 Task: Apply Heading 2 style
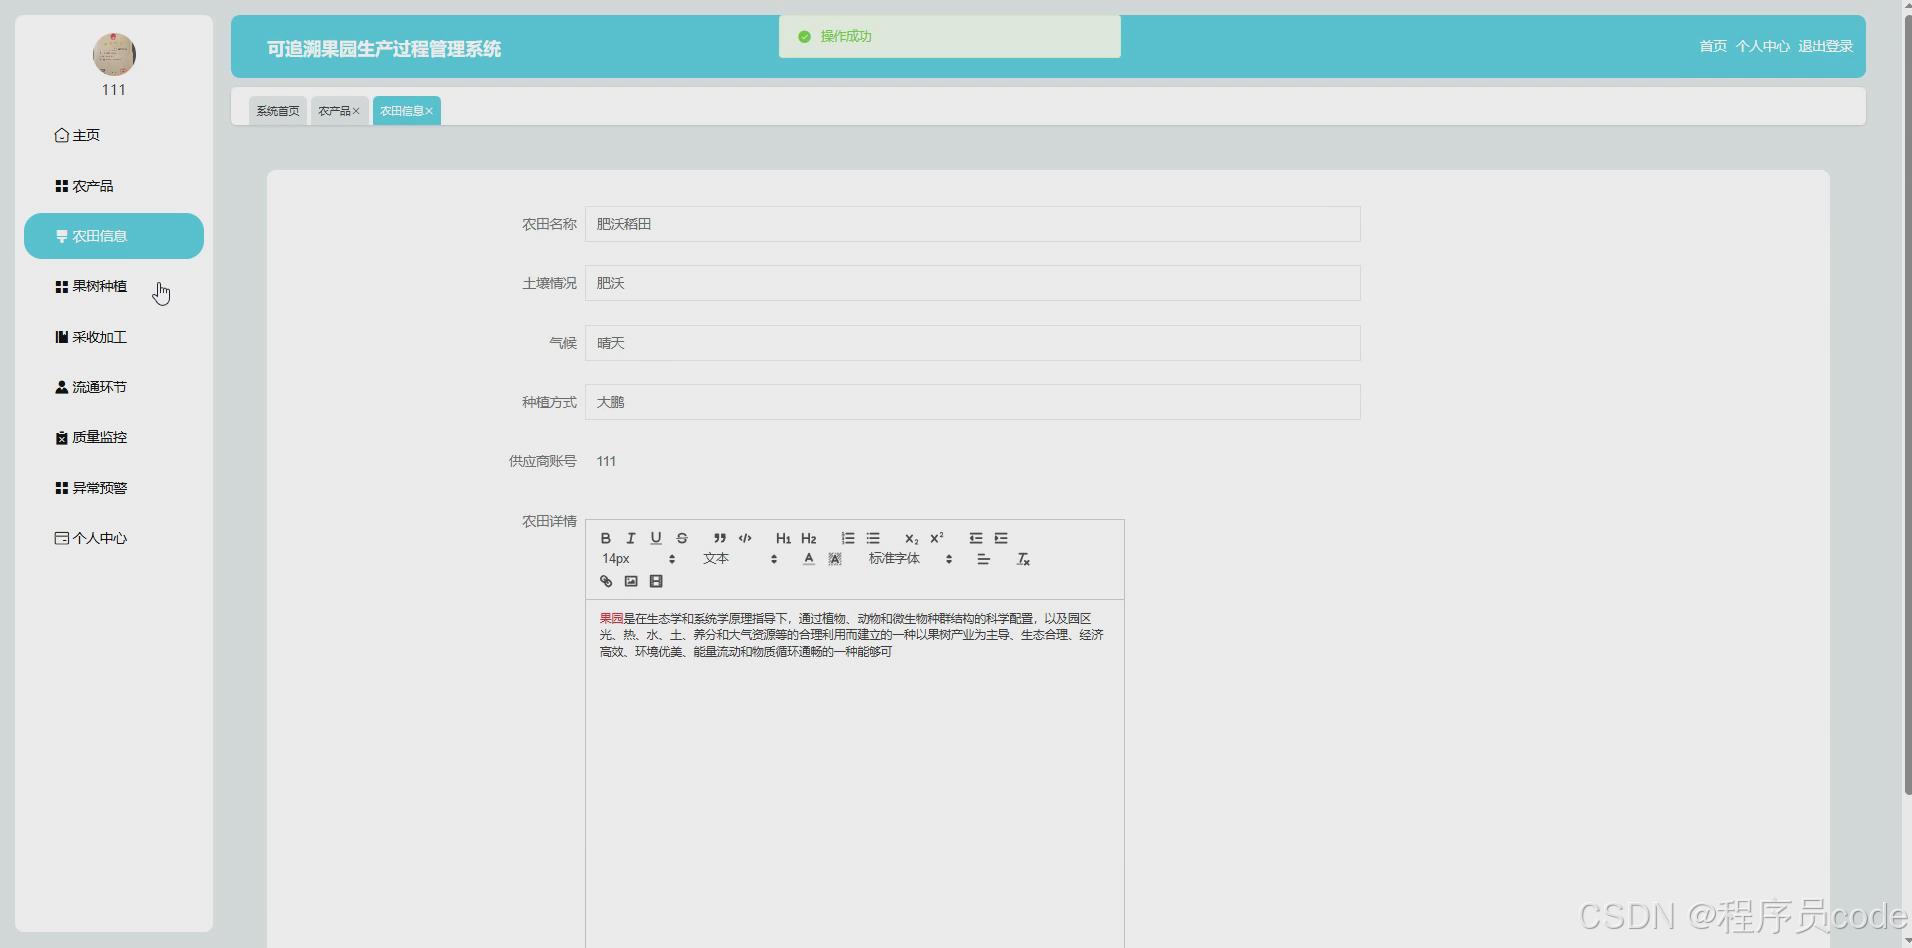809,538
